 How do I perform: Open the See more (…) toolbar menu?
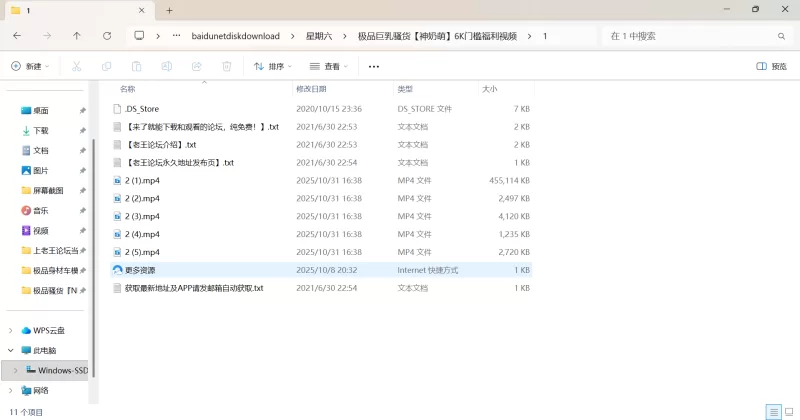point(374,67)
